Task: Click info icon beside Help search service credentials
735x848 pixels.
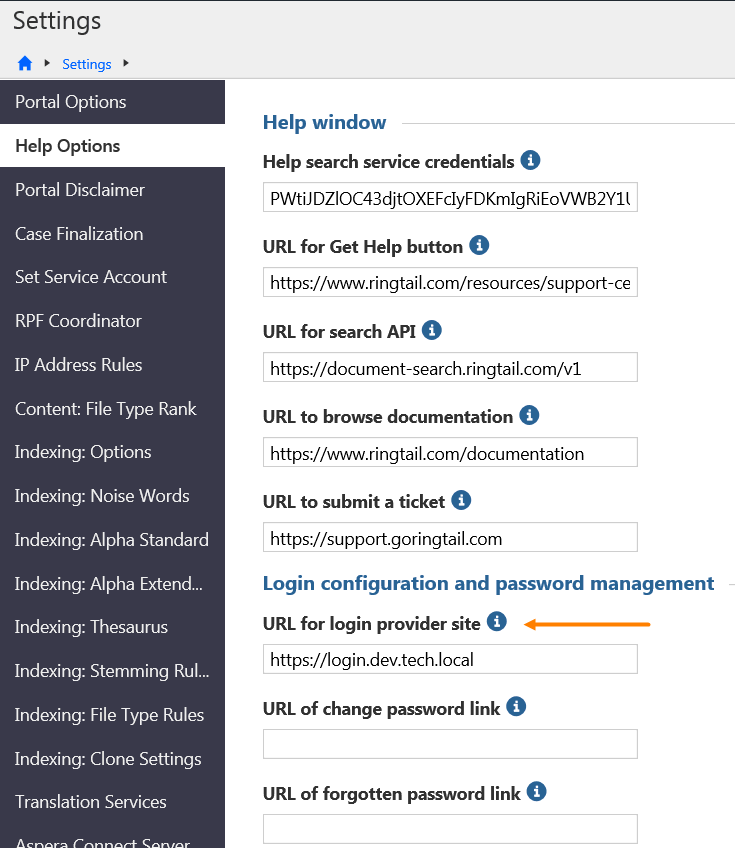Action: (x=531, y=160)
